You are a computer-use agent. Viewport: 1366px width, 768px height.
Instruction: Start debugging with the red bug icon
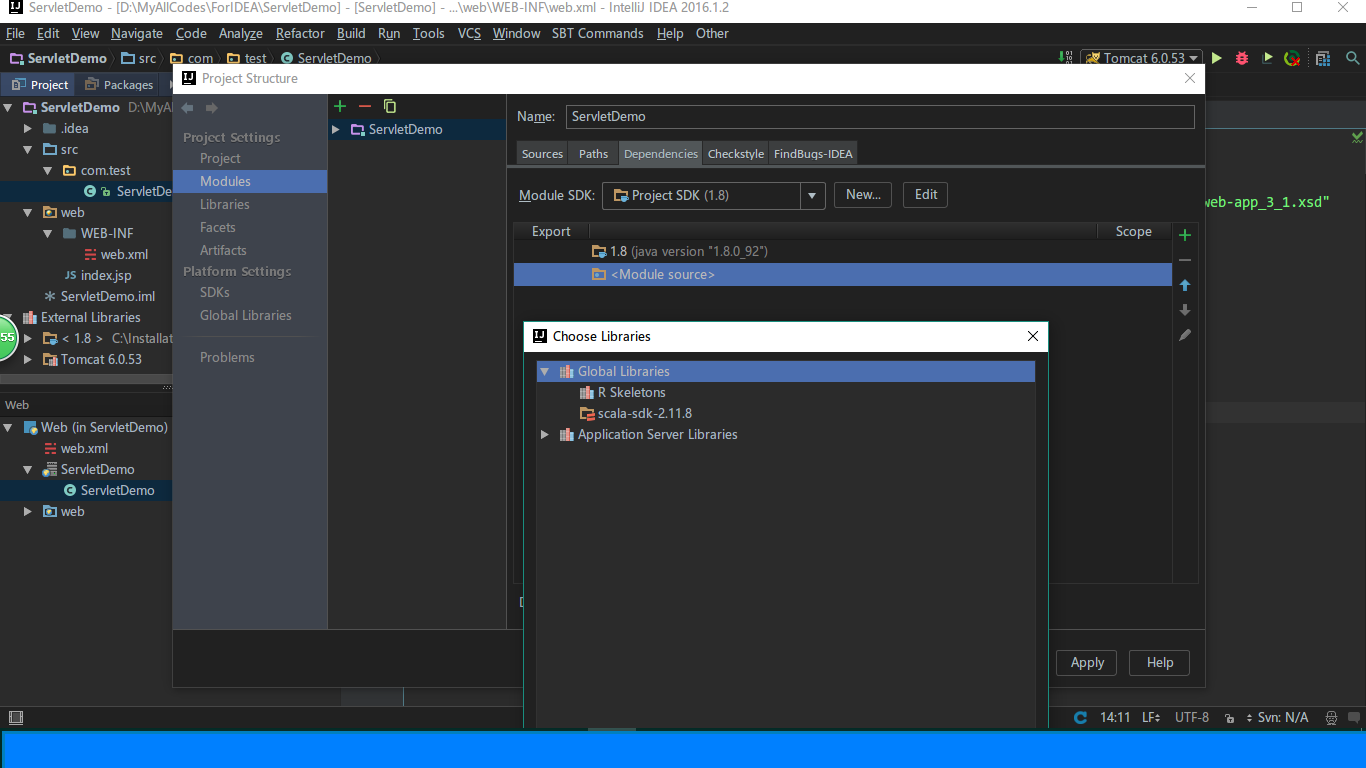pos(1242,58)
